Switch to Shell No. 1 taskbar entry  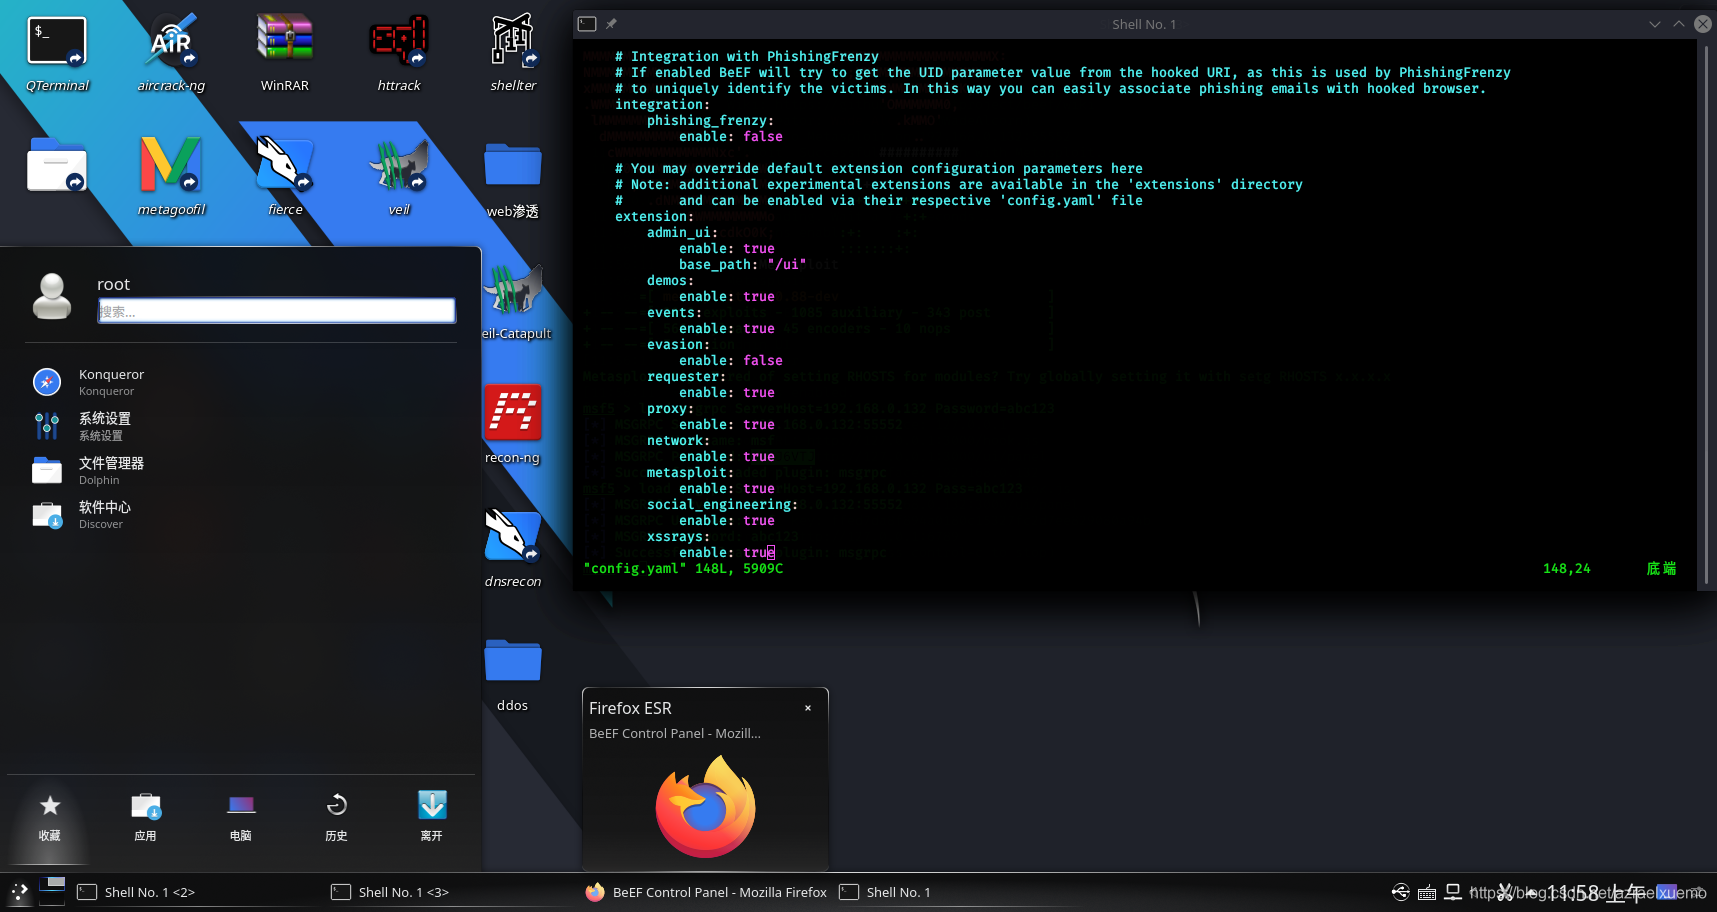pos(960,892)
